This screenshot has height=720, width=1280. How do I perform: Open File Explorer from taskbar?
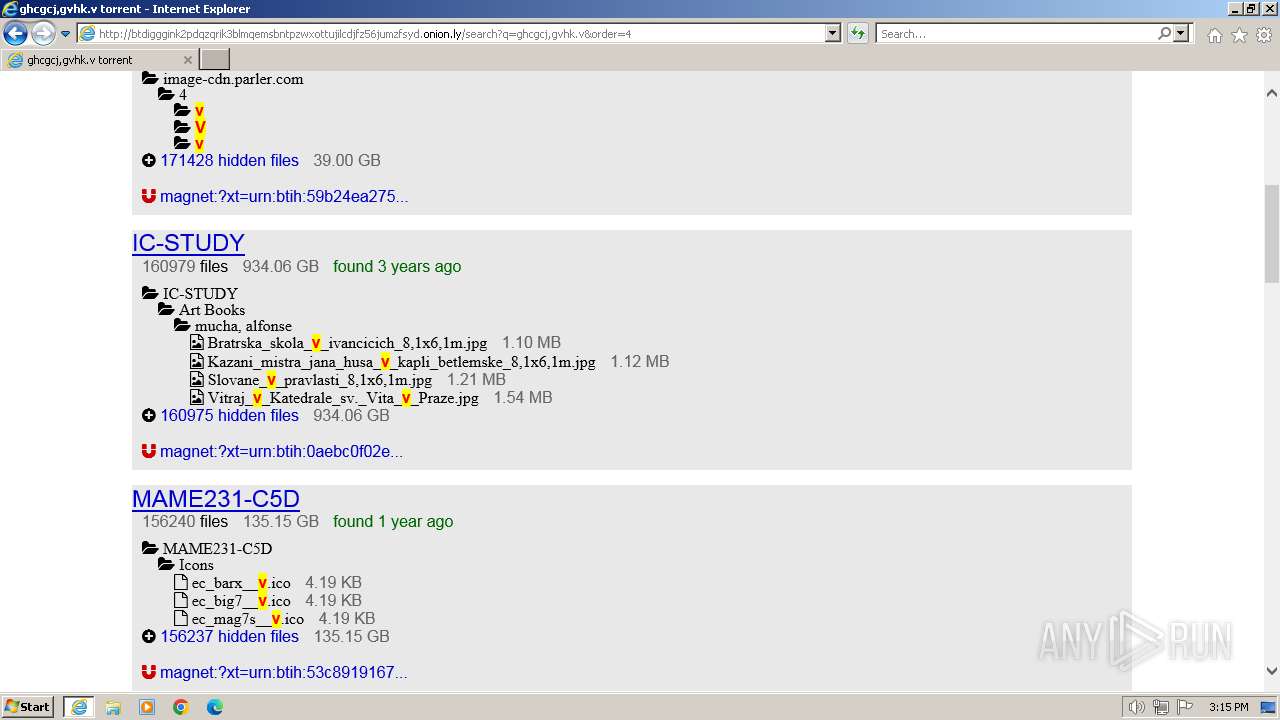click(x=113, y=707)
